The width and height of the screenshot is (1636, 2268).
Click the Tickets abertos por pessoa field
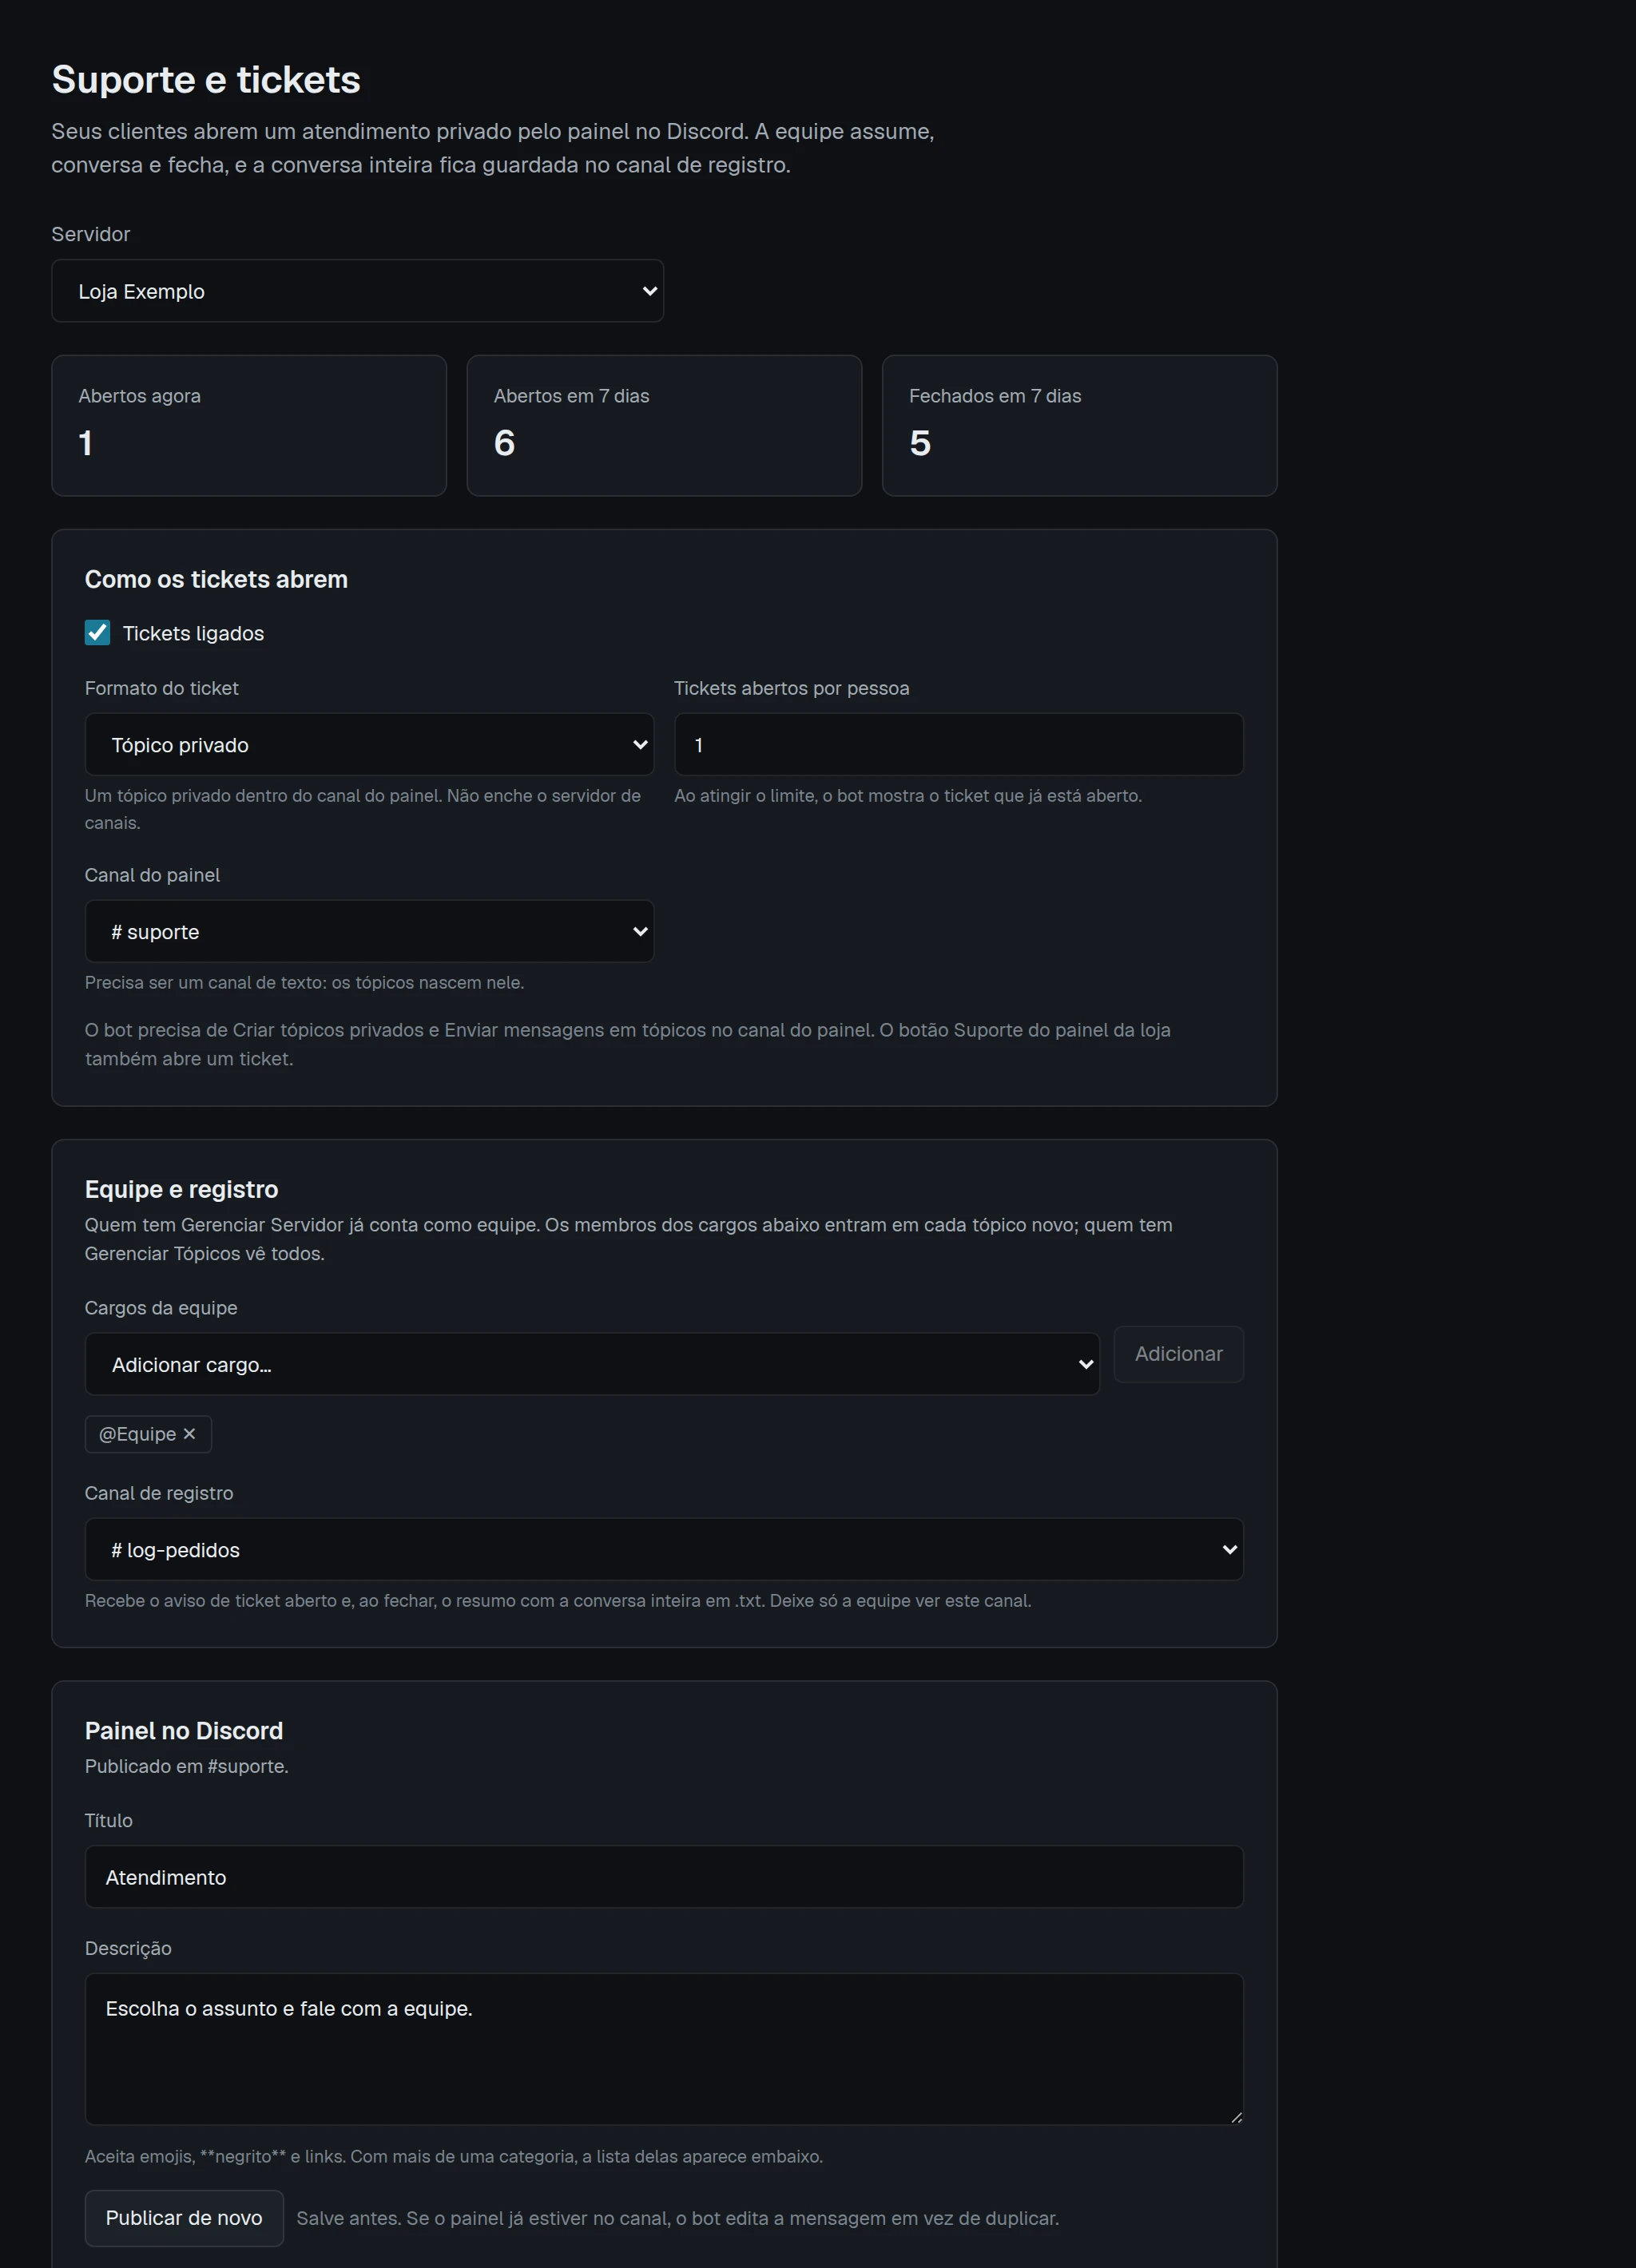click(958, 745)
